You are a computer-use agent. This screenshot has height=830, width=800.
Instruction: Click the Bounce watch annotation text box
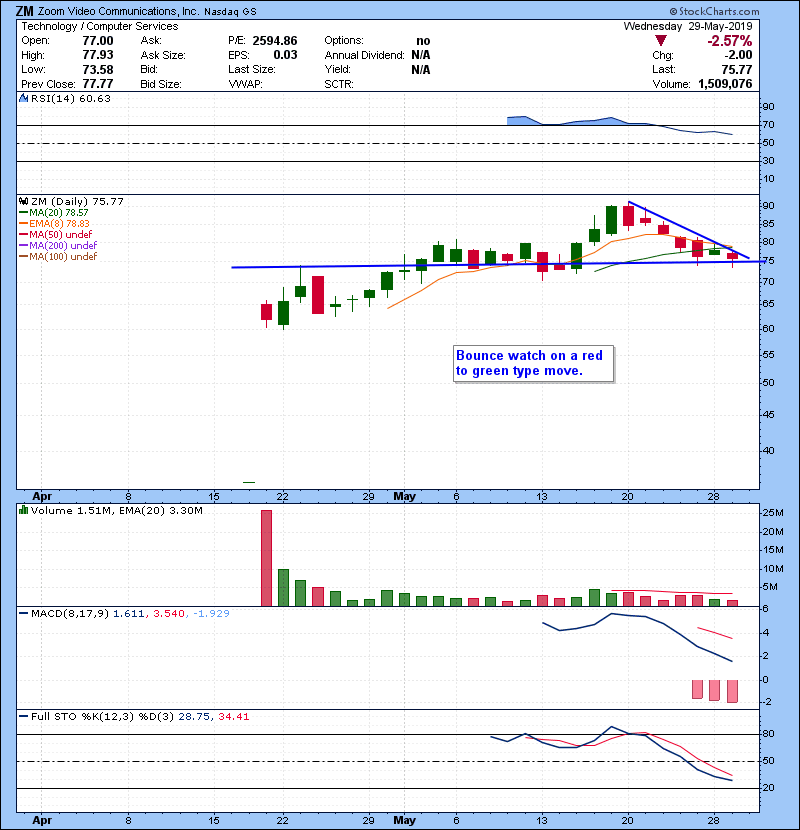pyautogui.click(x=534, y=364)
